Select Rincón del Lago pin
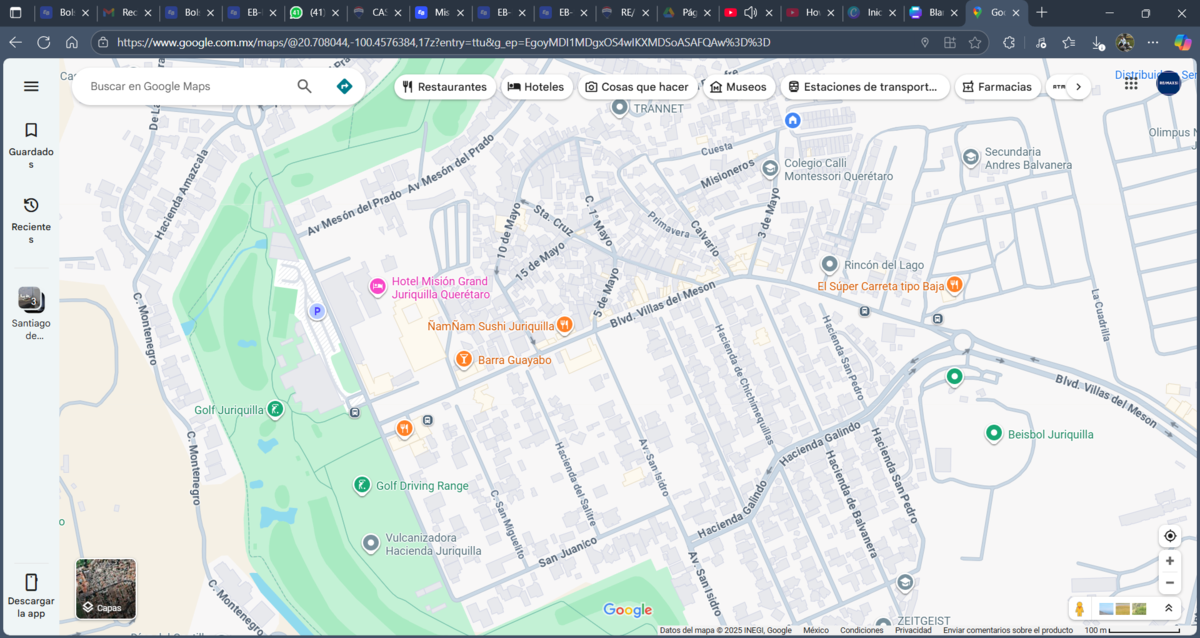 [829, 264]
